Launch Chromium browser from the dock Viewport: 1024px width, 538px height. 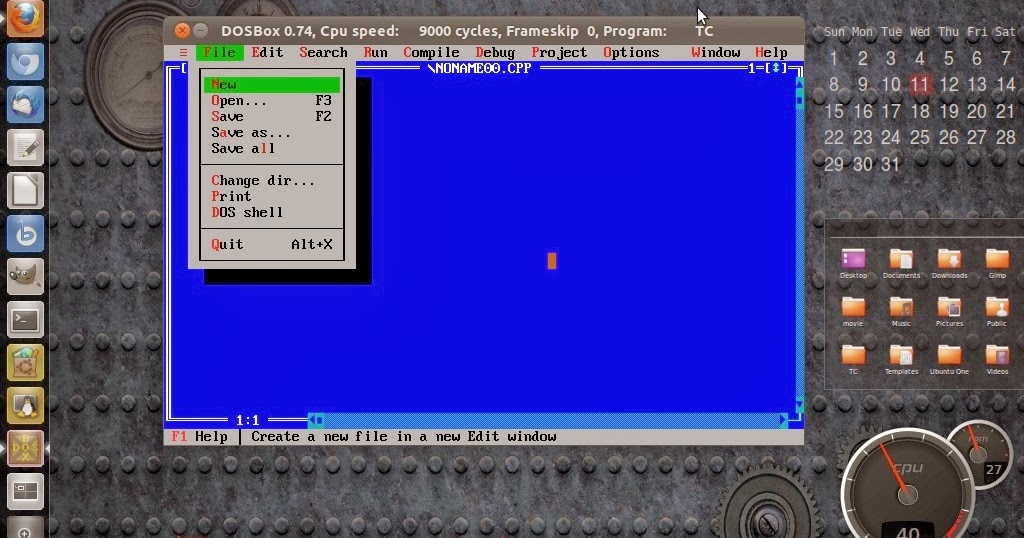(x=25, y=62)
